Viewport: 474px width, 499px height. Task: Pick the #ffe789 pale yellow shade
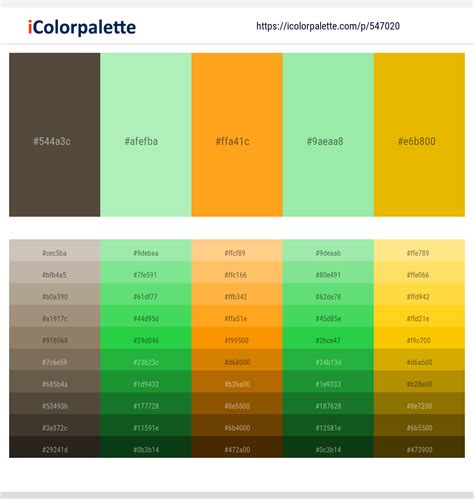[x=419, y=251]
